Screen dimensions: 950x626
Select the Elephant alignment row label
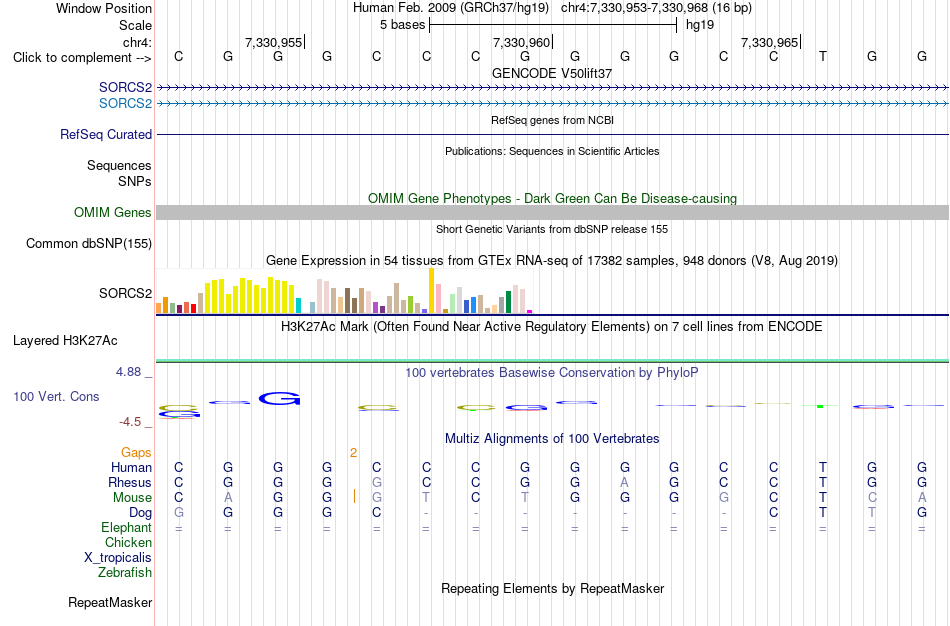pyautogui.click(x=126, y=528)
